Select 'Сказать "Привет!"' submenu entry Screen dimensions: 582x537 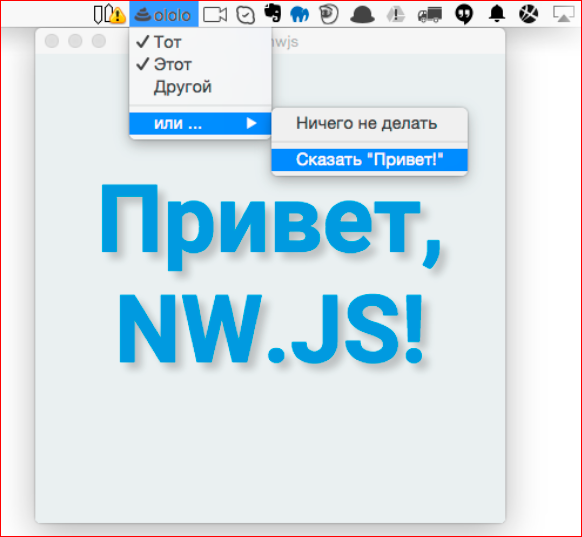pos(369,160)
